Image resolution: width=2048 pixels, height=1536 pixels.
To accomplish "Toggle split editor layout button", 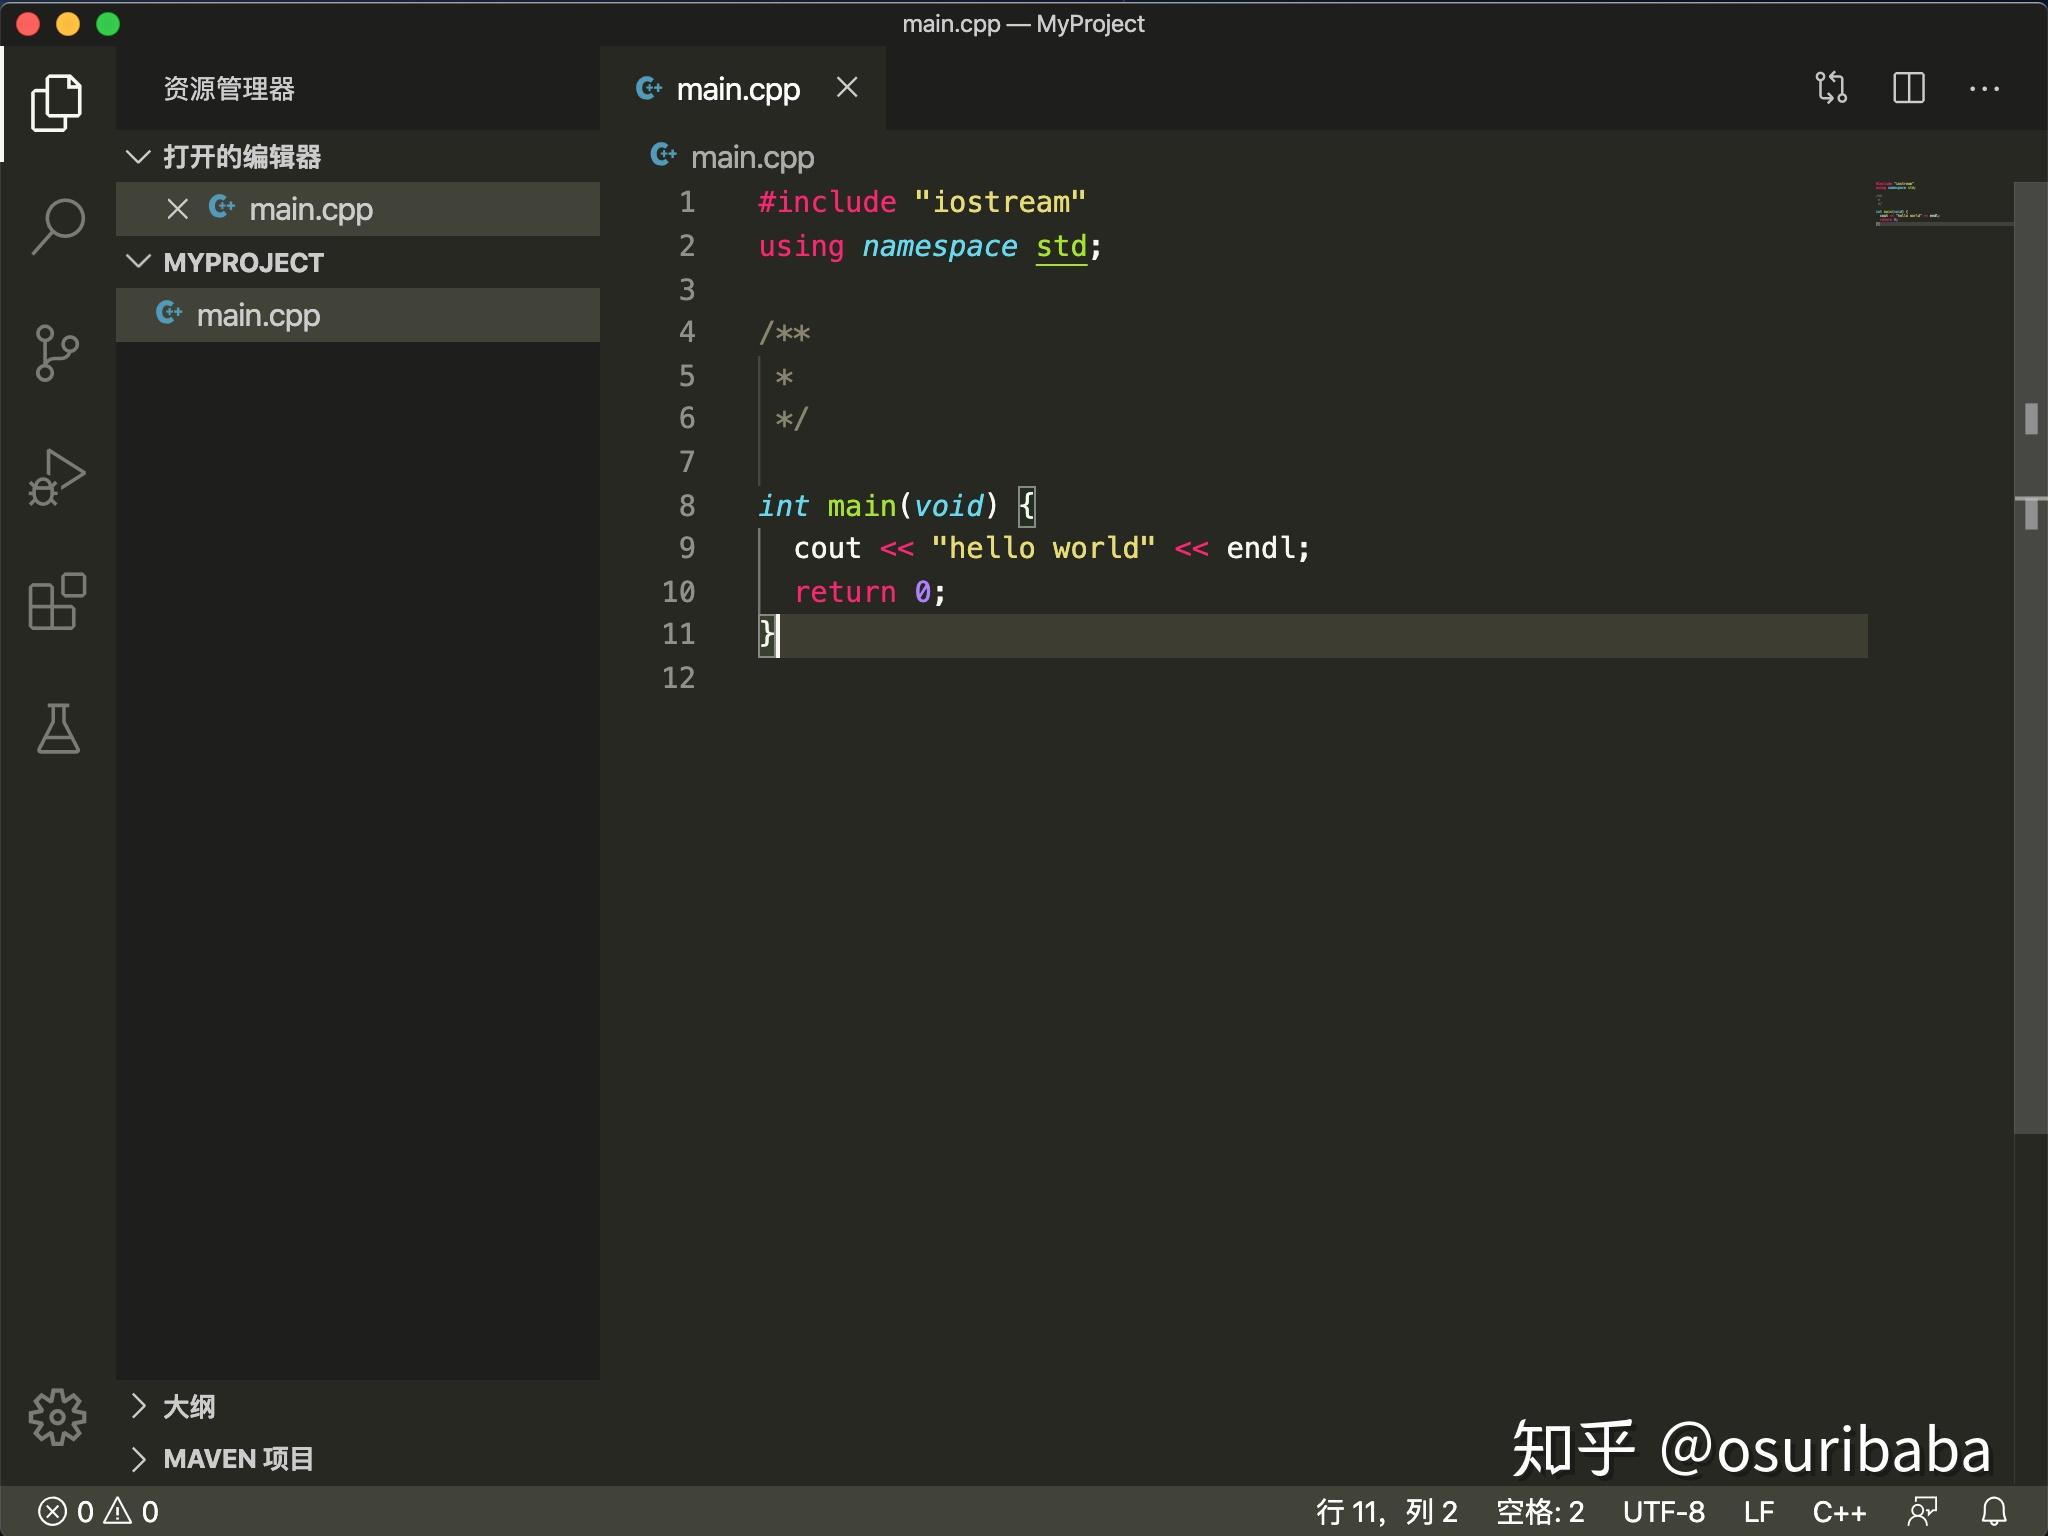I will click(1908, 88).
